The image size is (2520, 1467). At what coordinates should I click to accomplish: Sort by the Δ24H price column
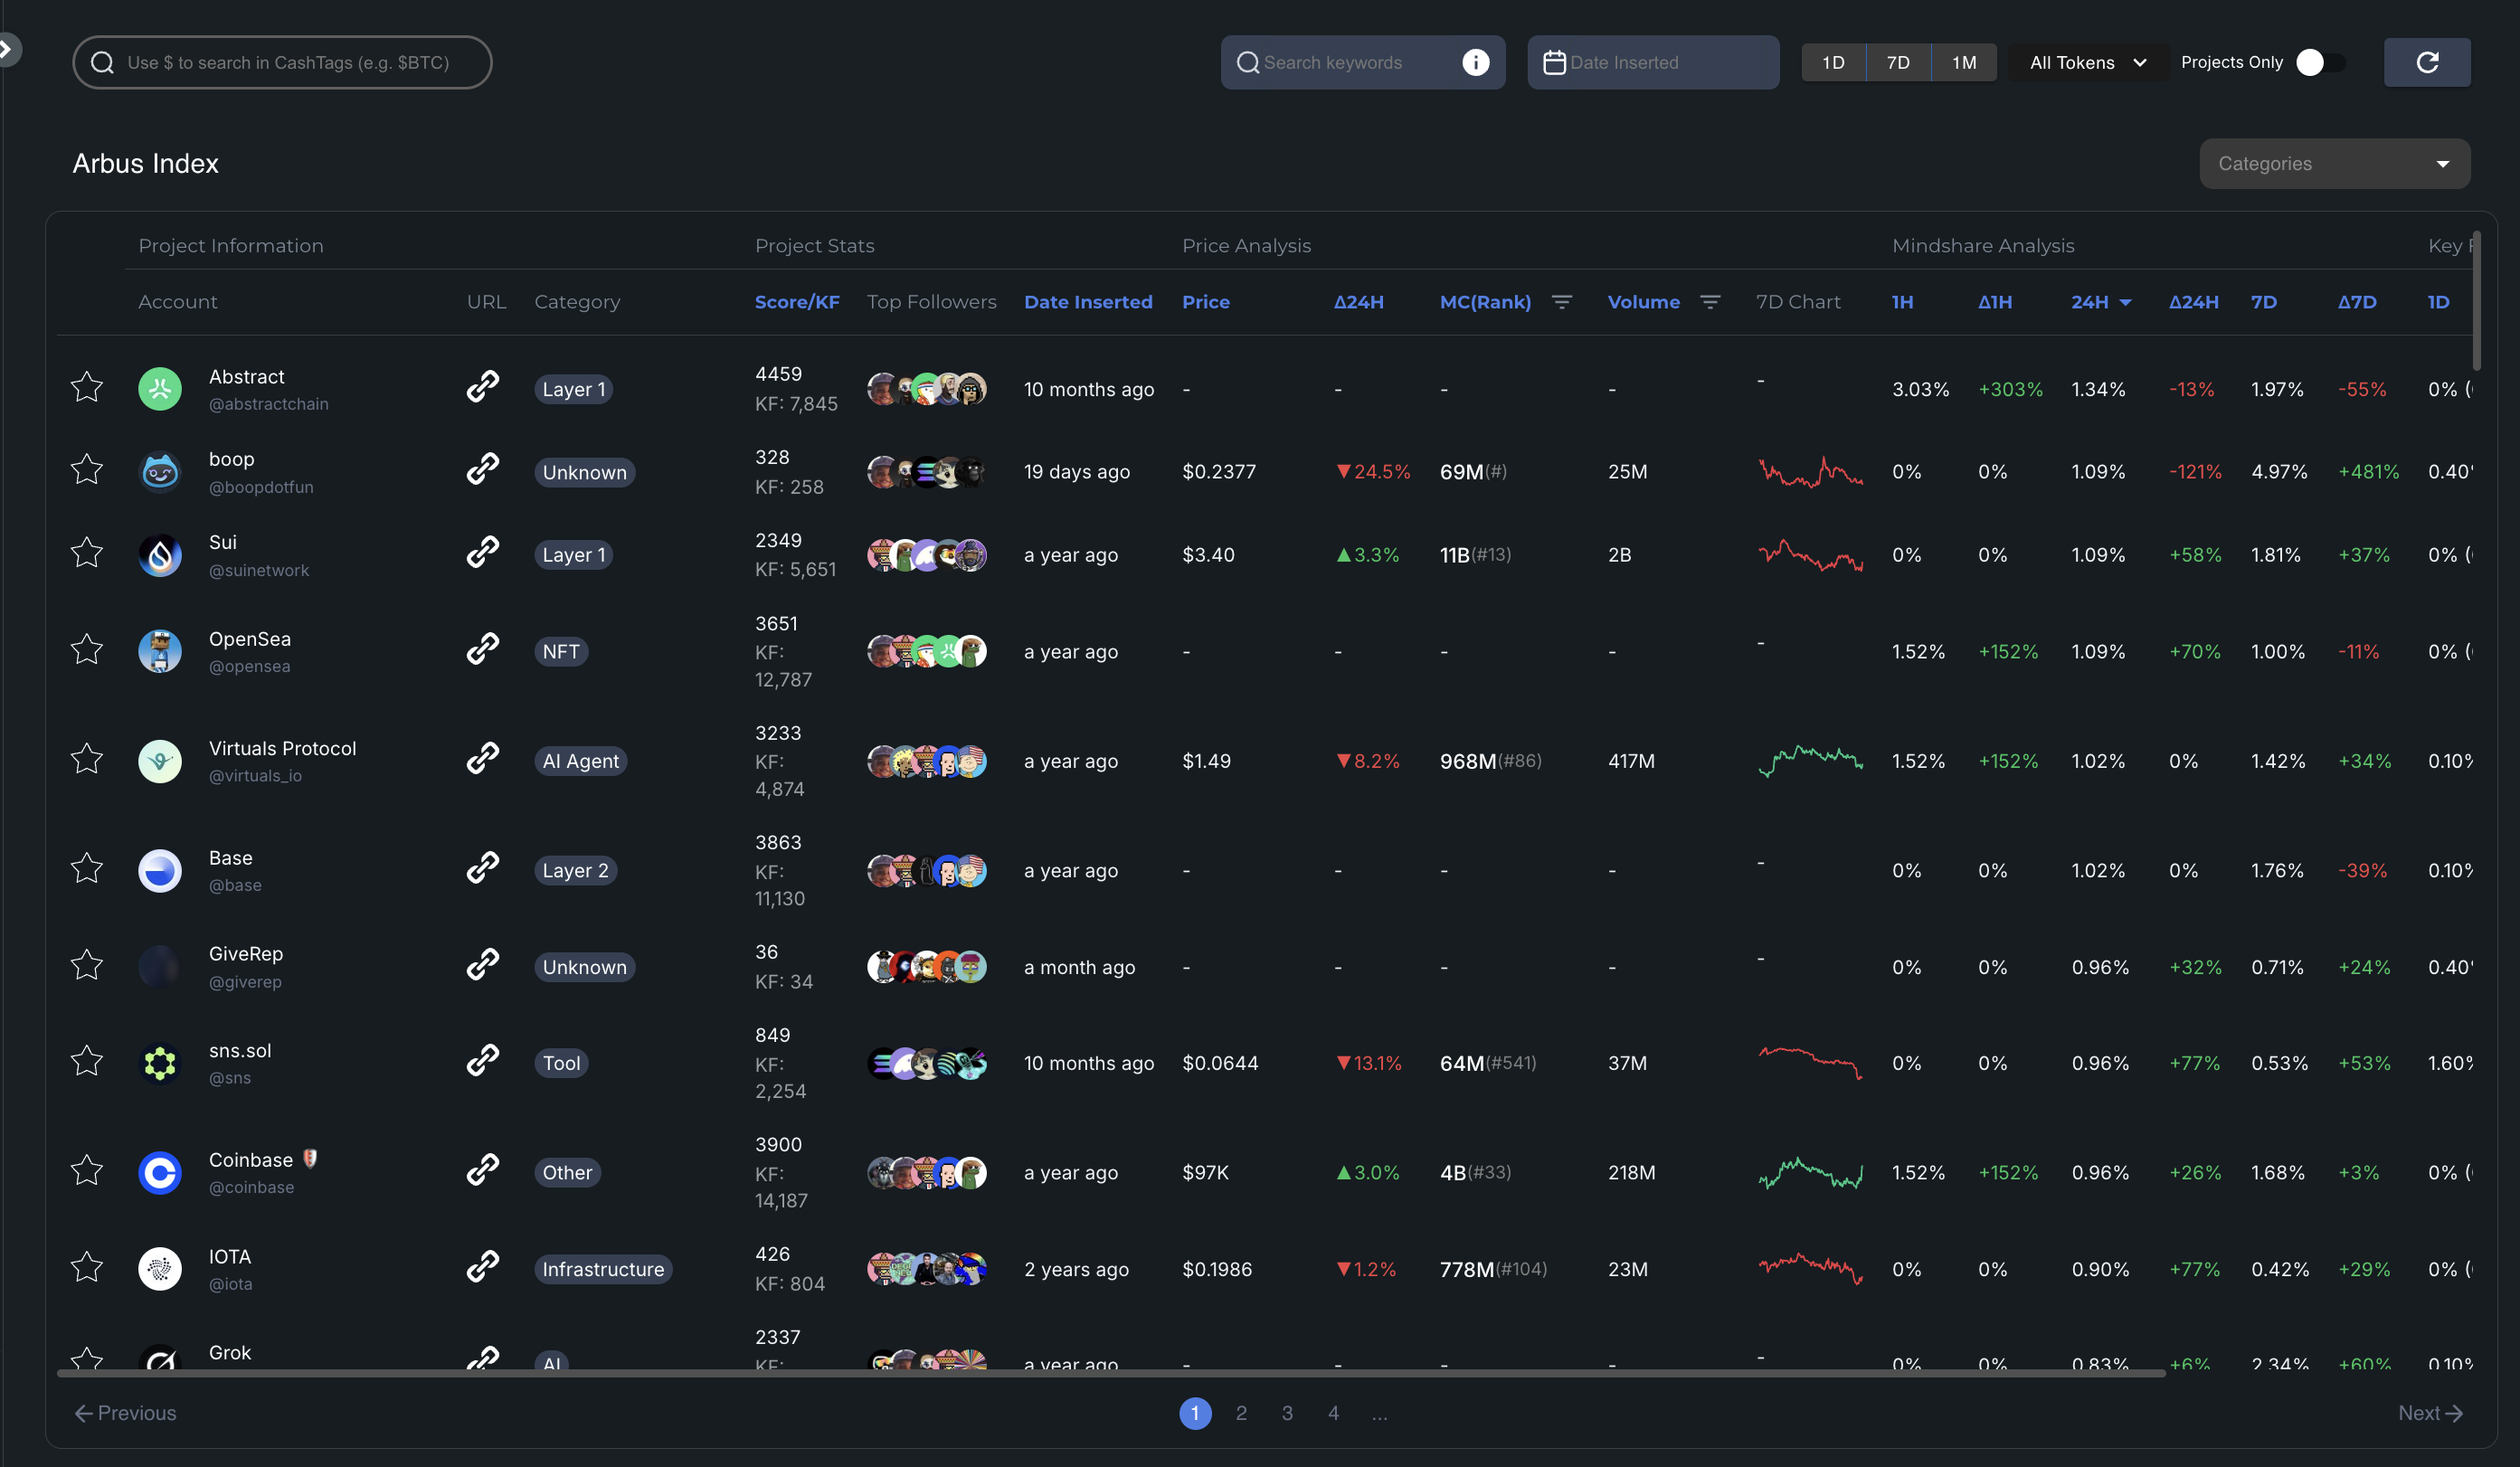click(x=1359, y=302)
